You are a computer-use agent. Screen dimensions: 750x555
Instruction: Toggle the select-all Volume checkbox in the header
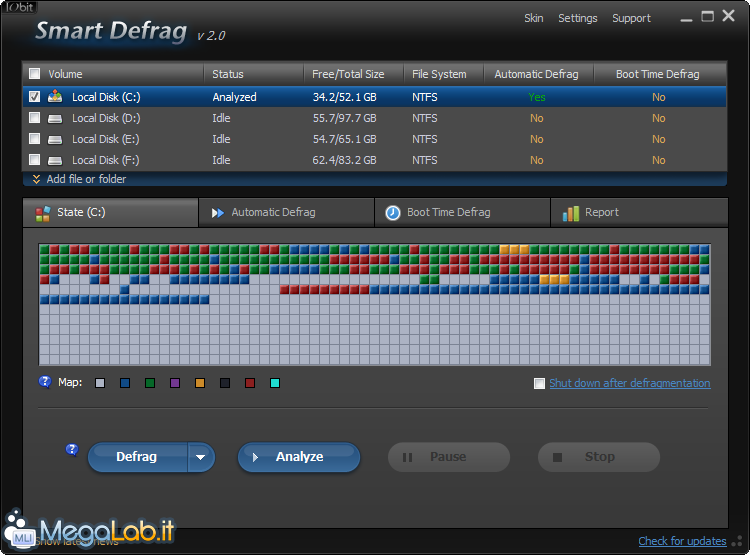tap(34, 74)
